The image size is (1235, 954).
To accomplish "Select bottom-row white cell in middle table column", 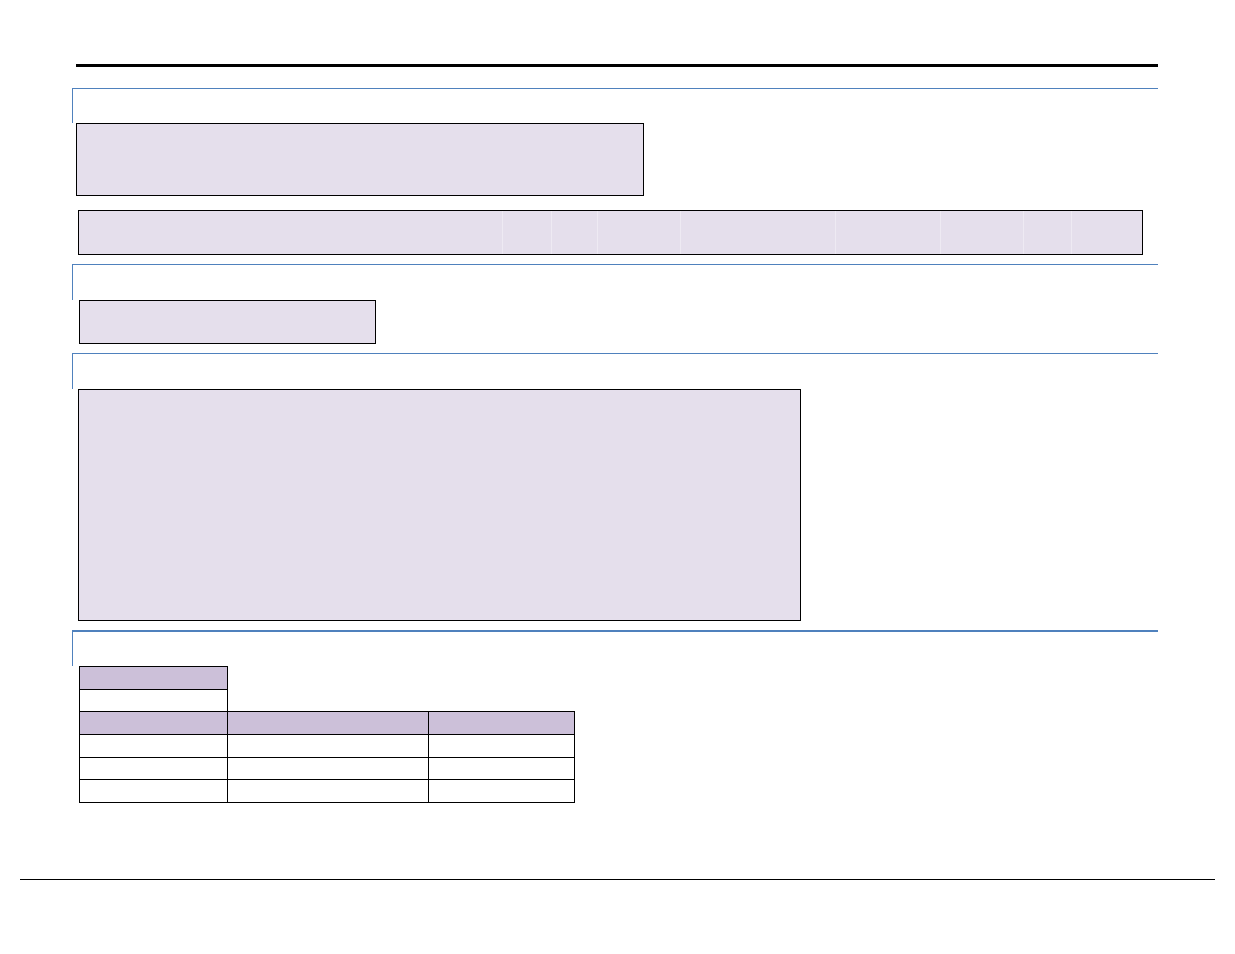I will coord(328,791).
